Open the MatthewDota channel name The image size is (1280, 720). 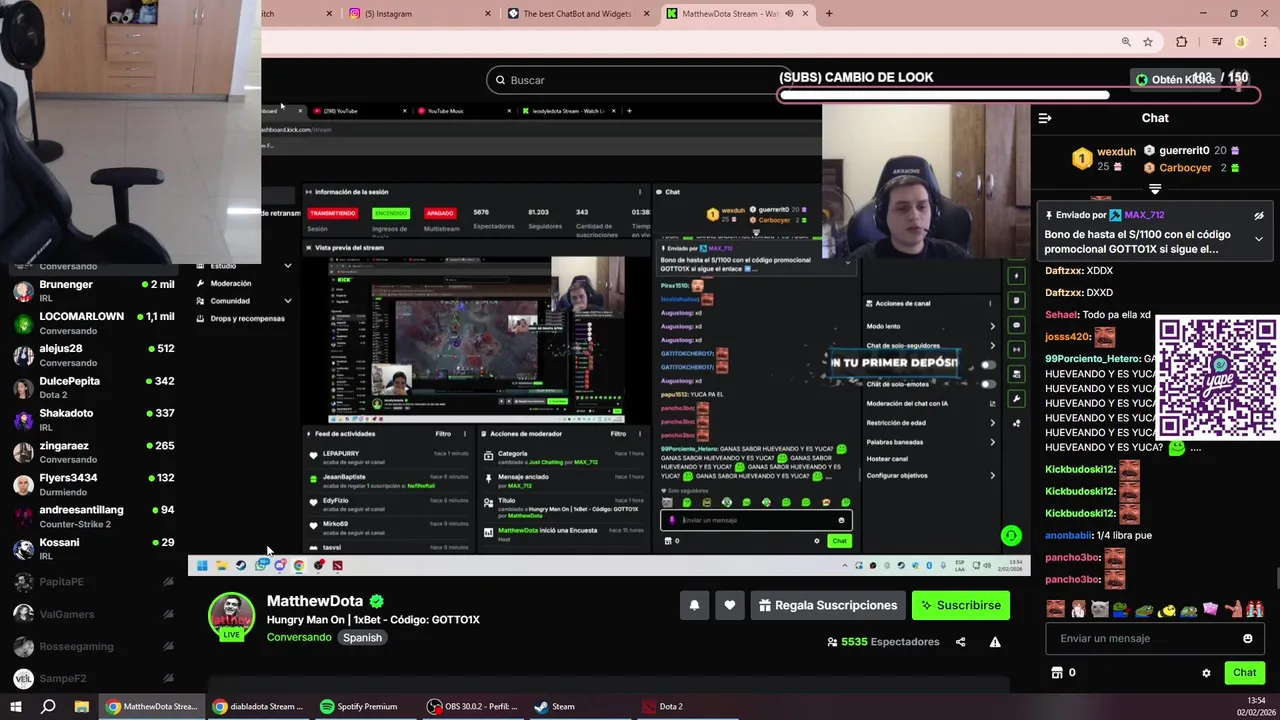(315, 601)
